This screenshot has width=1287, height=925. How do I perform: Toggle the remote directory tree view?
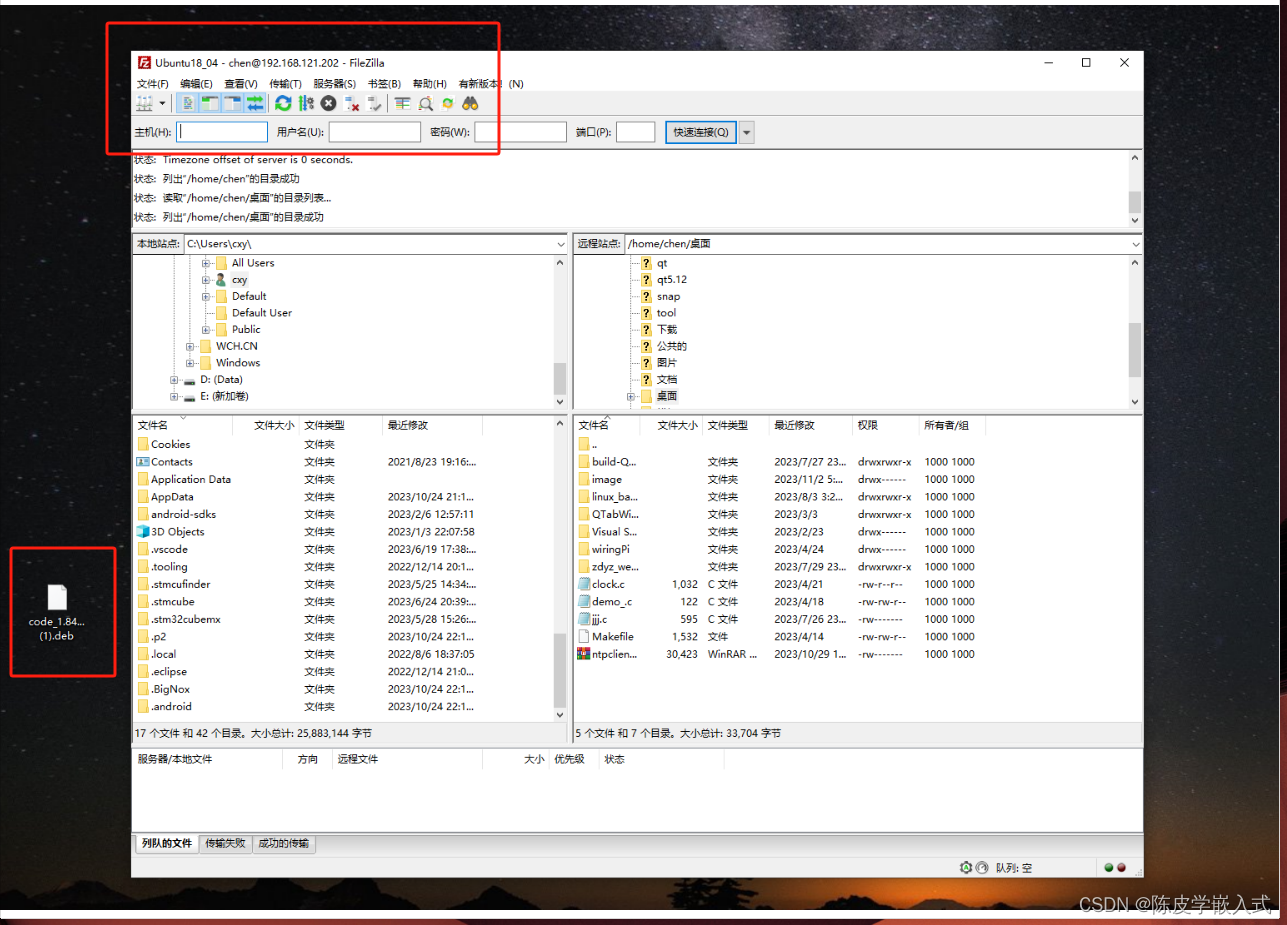tap(232, 103)
